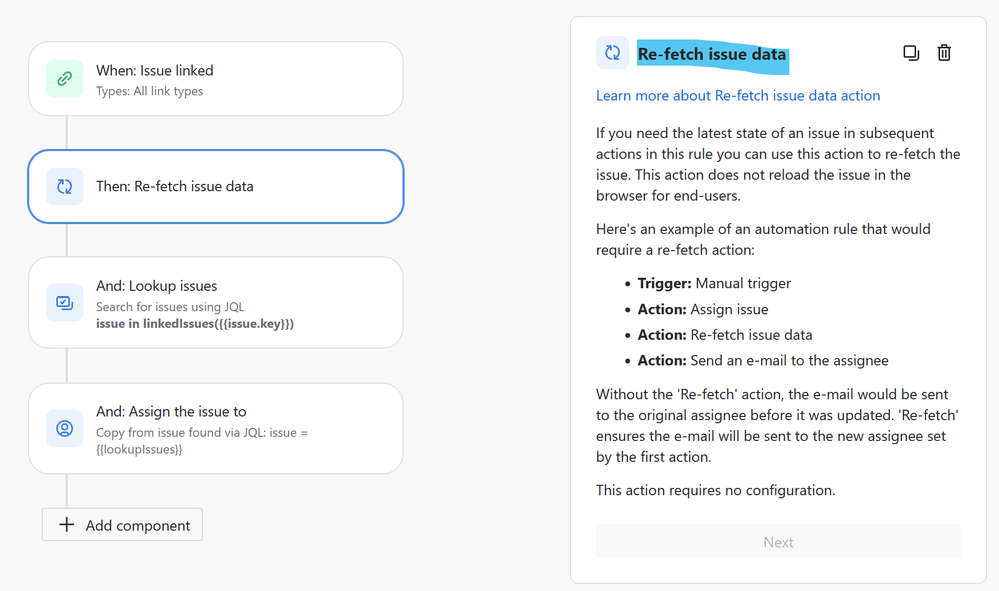Click the 'Action: Re-fetch issue data' bullet

[725, 335]
